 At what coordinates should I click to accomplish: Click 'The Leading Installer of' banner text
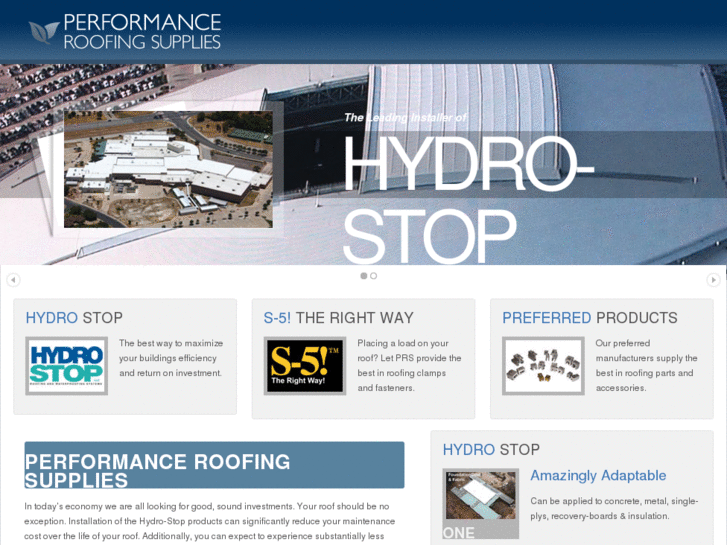tap(405, 118)
